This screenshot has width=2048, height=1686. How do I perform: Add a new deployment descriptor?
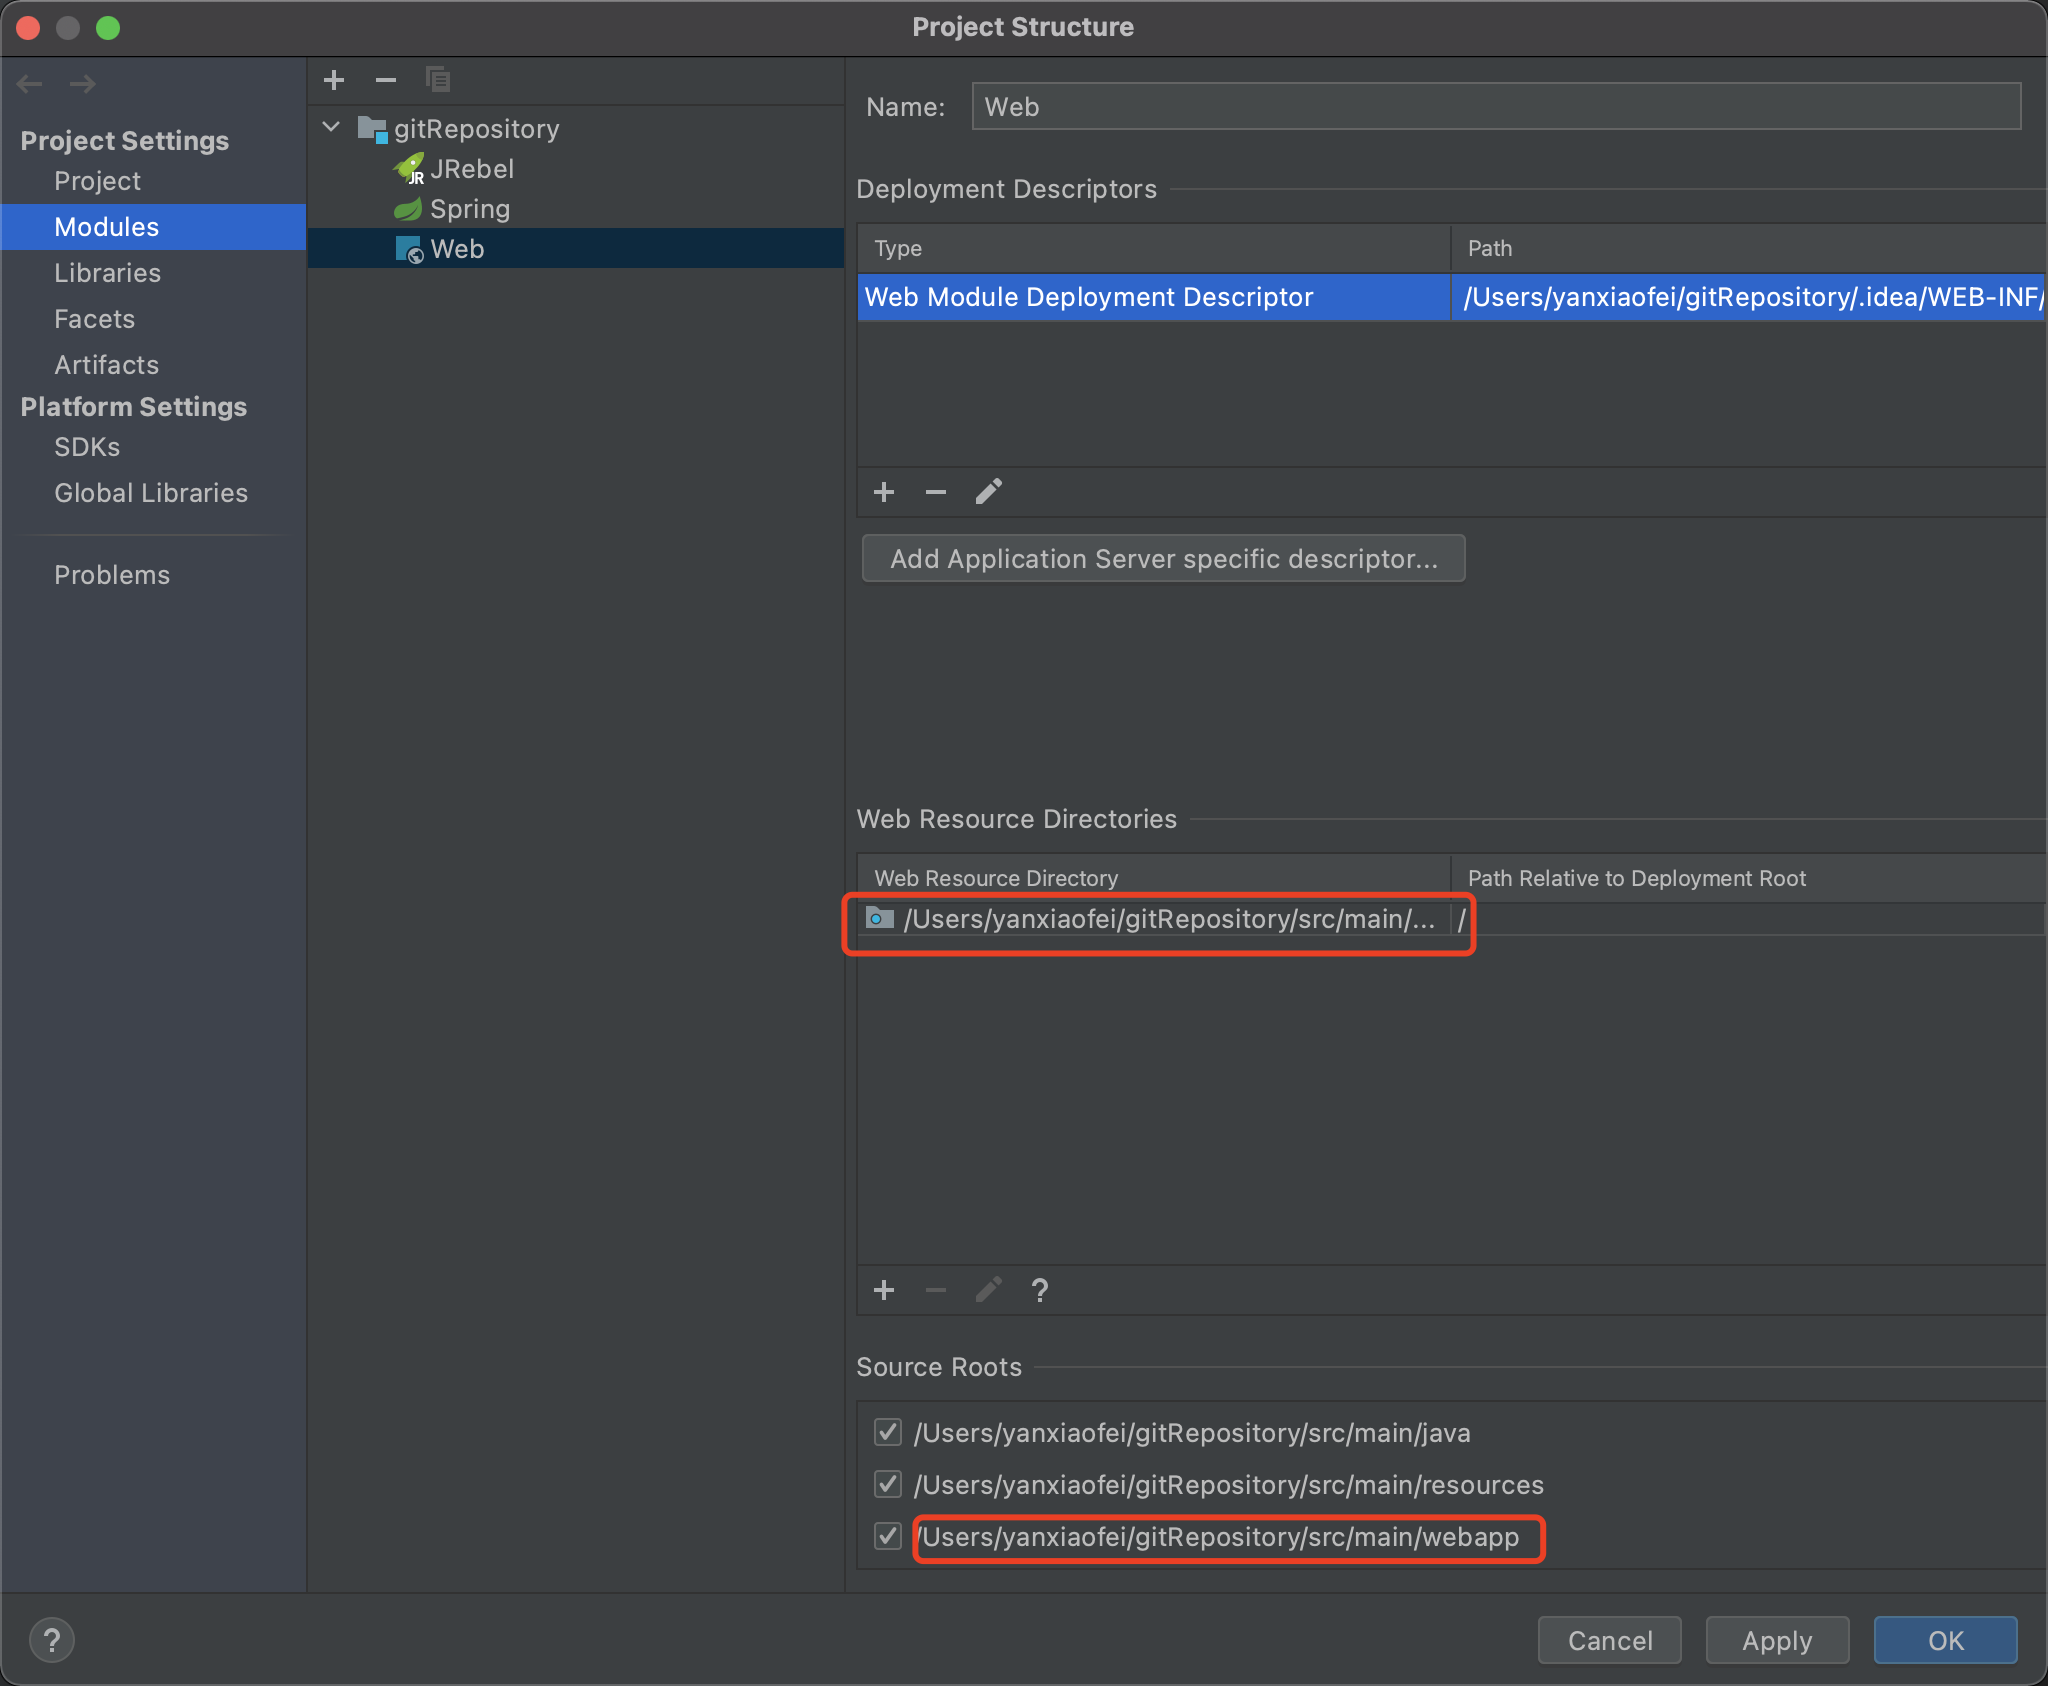tap(884, 492)
